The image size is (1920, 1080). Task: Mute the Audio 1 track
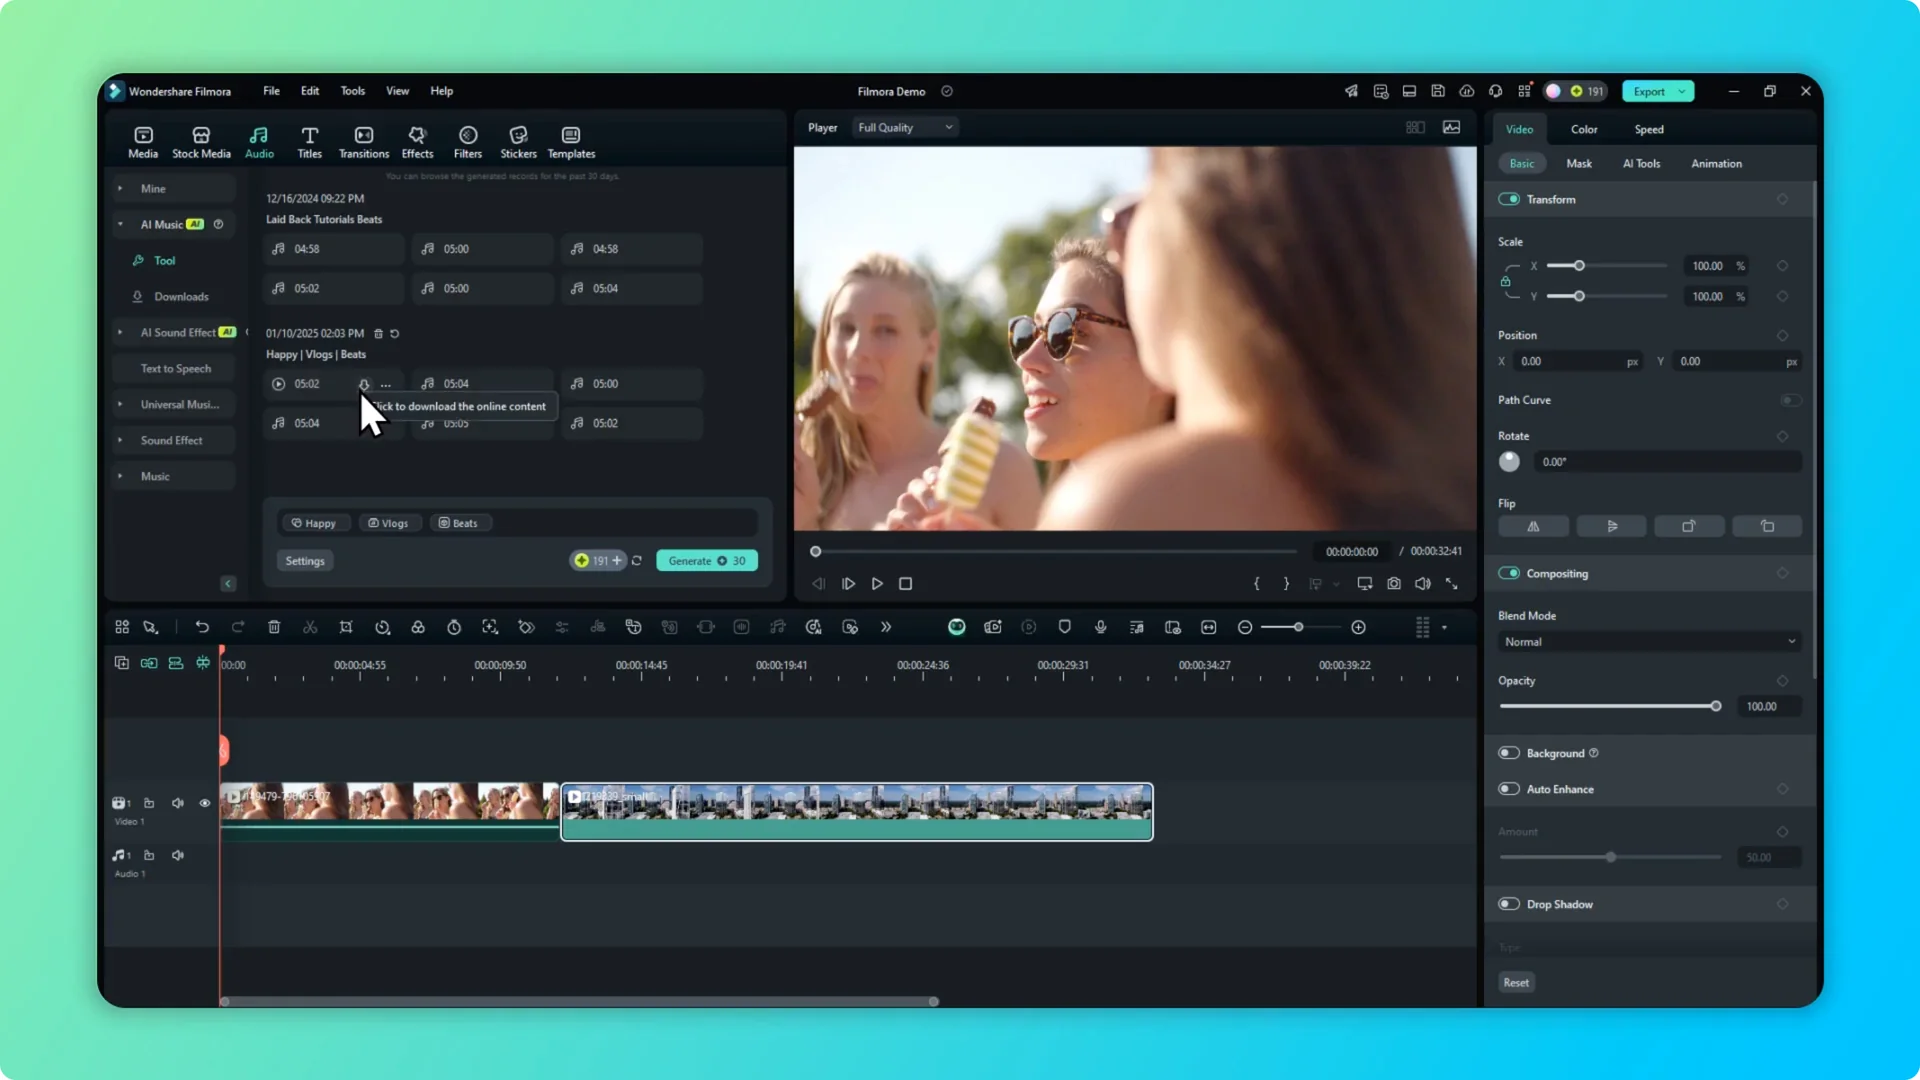click(178, 855)
